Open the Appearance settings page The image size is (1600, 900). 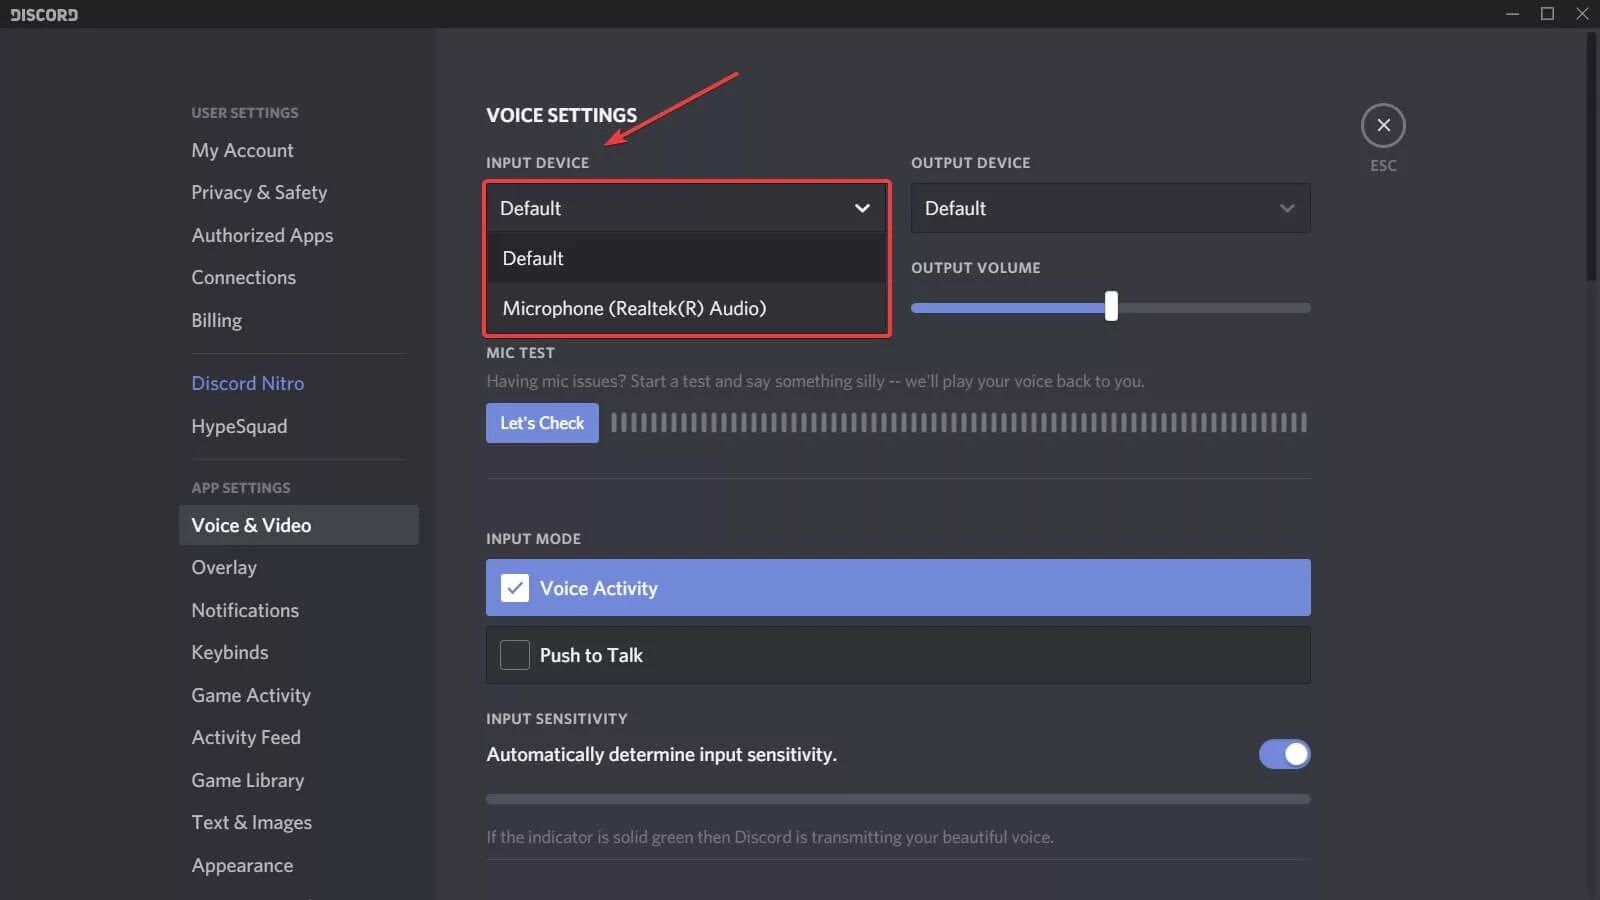tap(242, 865)
